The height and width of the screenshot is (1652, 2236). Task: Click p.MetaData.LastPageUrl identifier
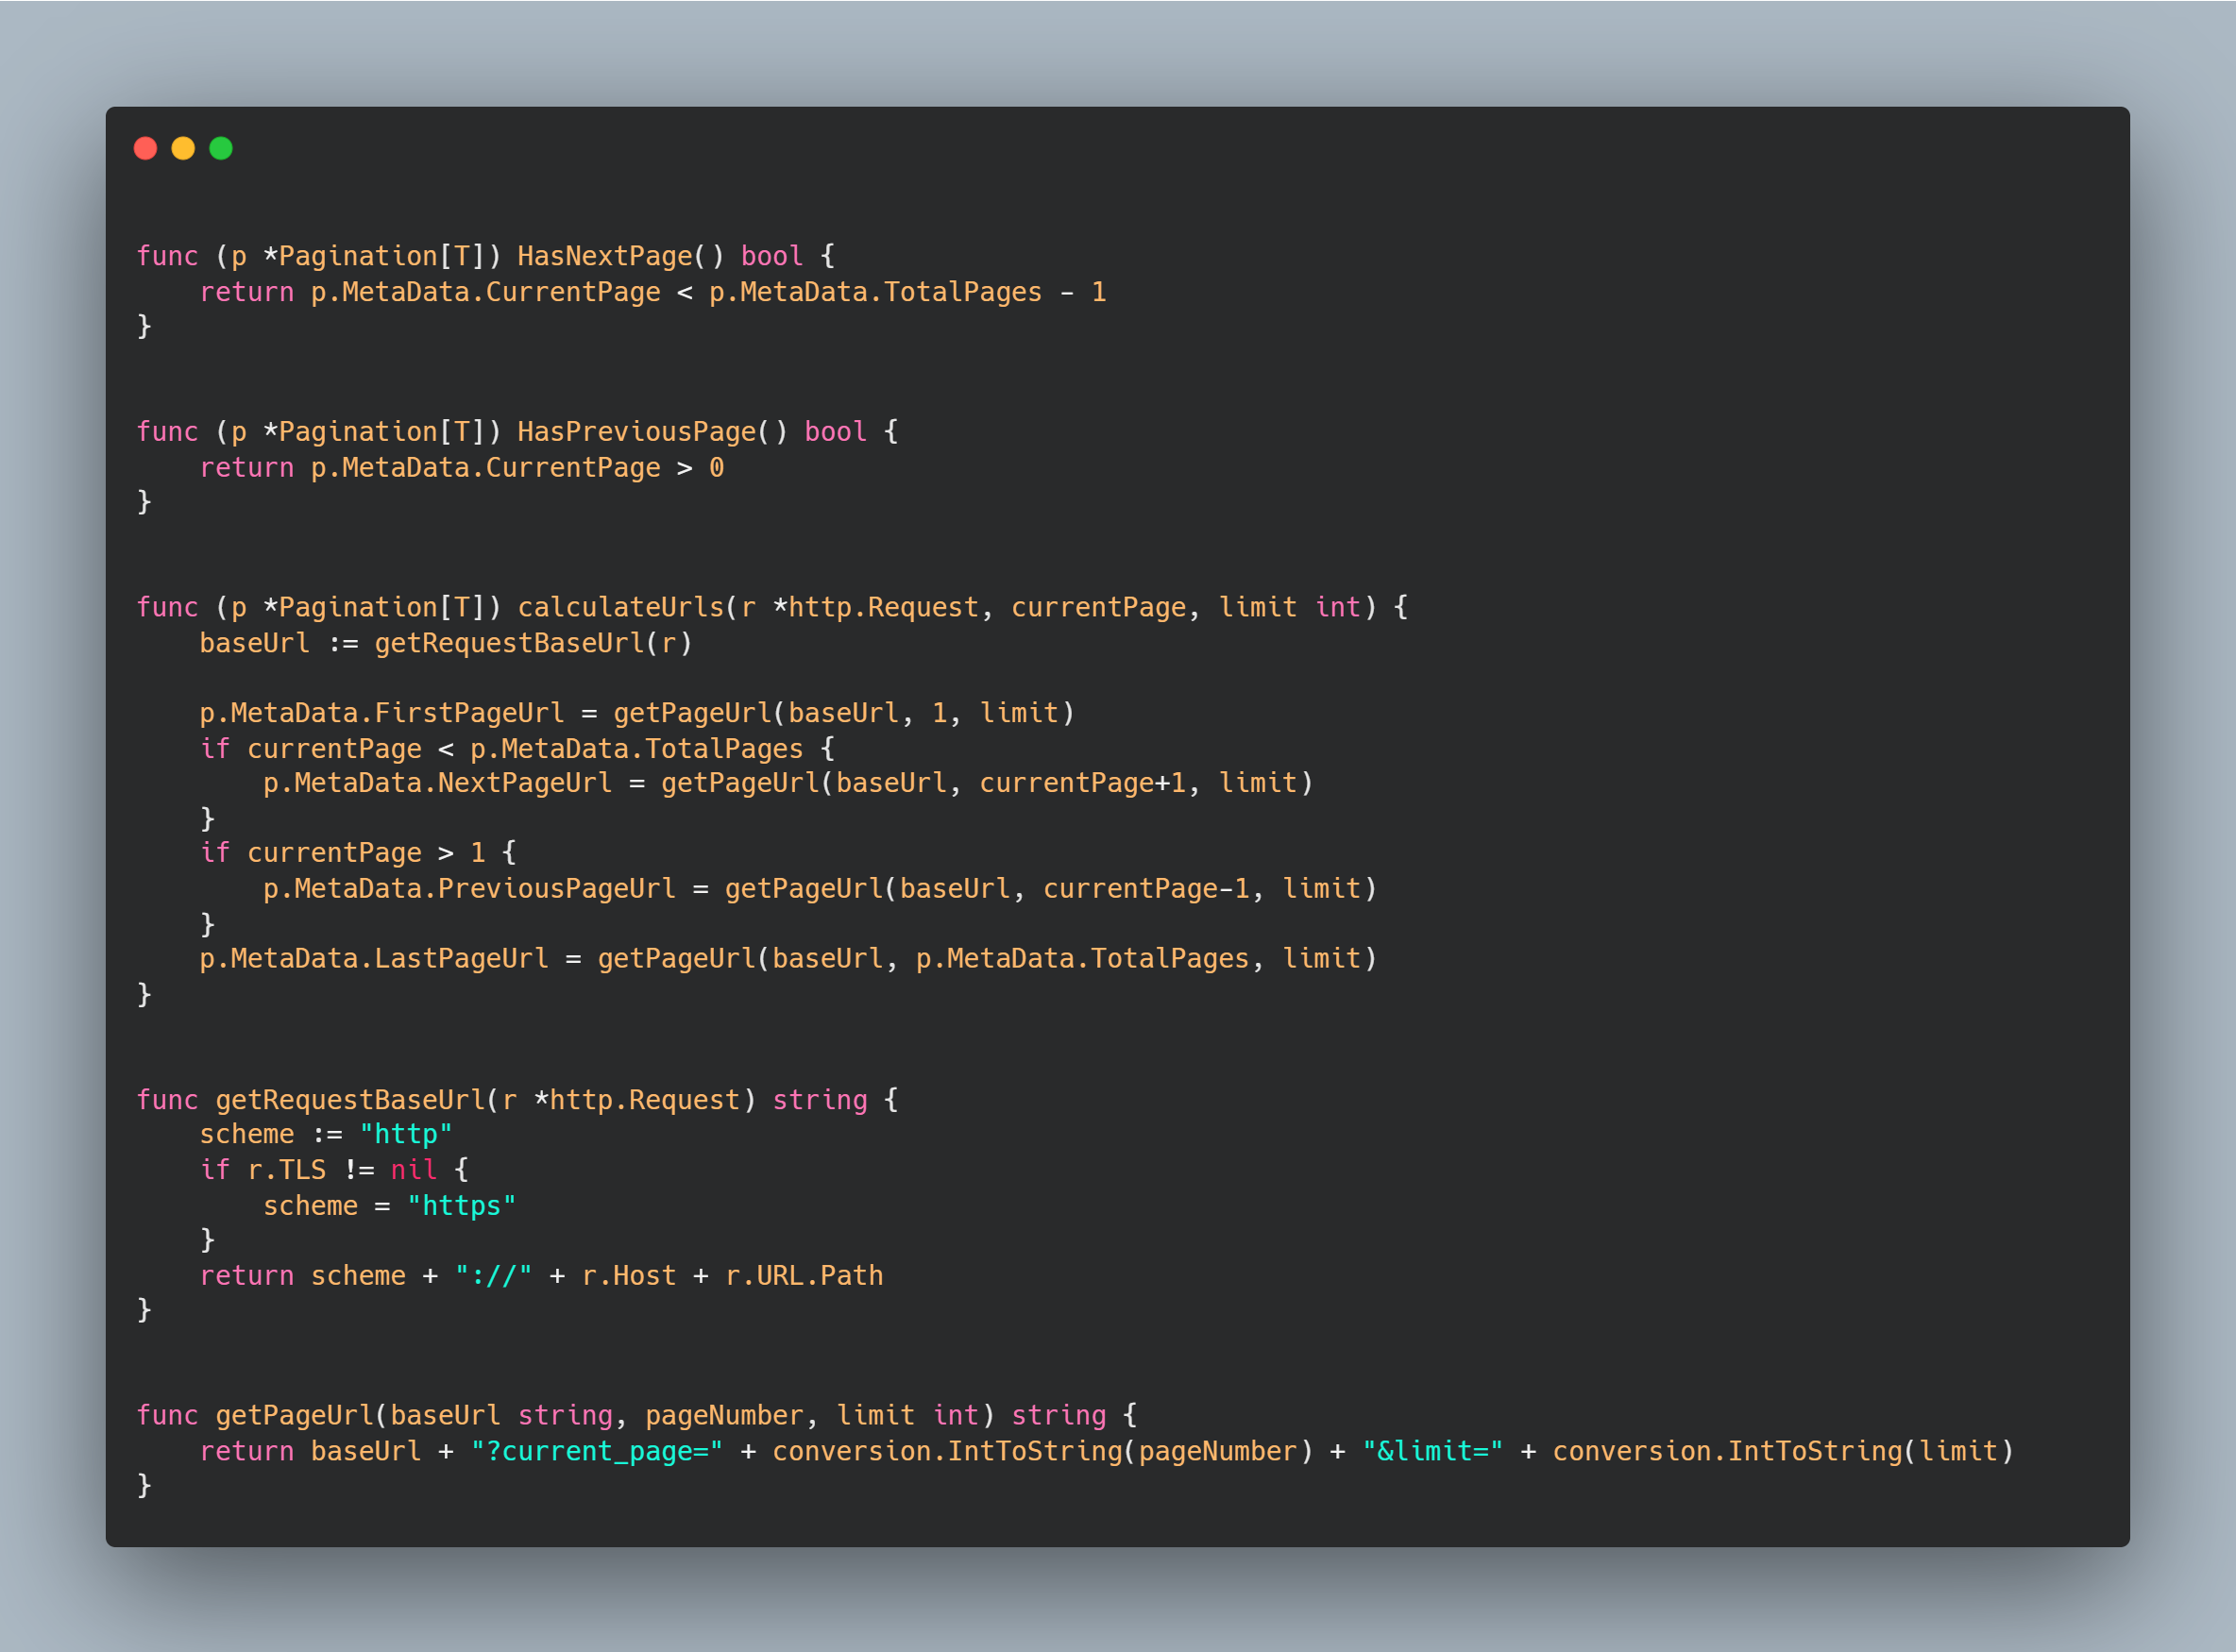coord(373,959)
